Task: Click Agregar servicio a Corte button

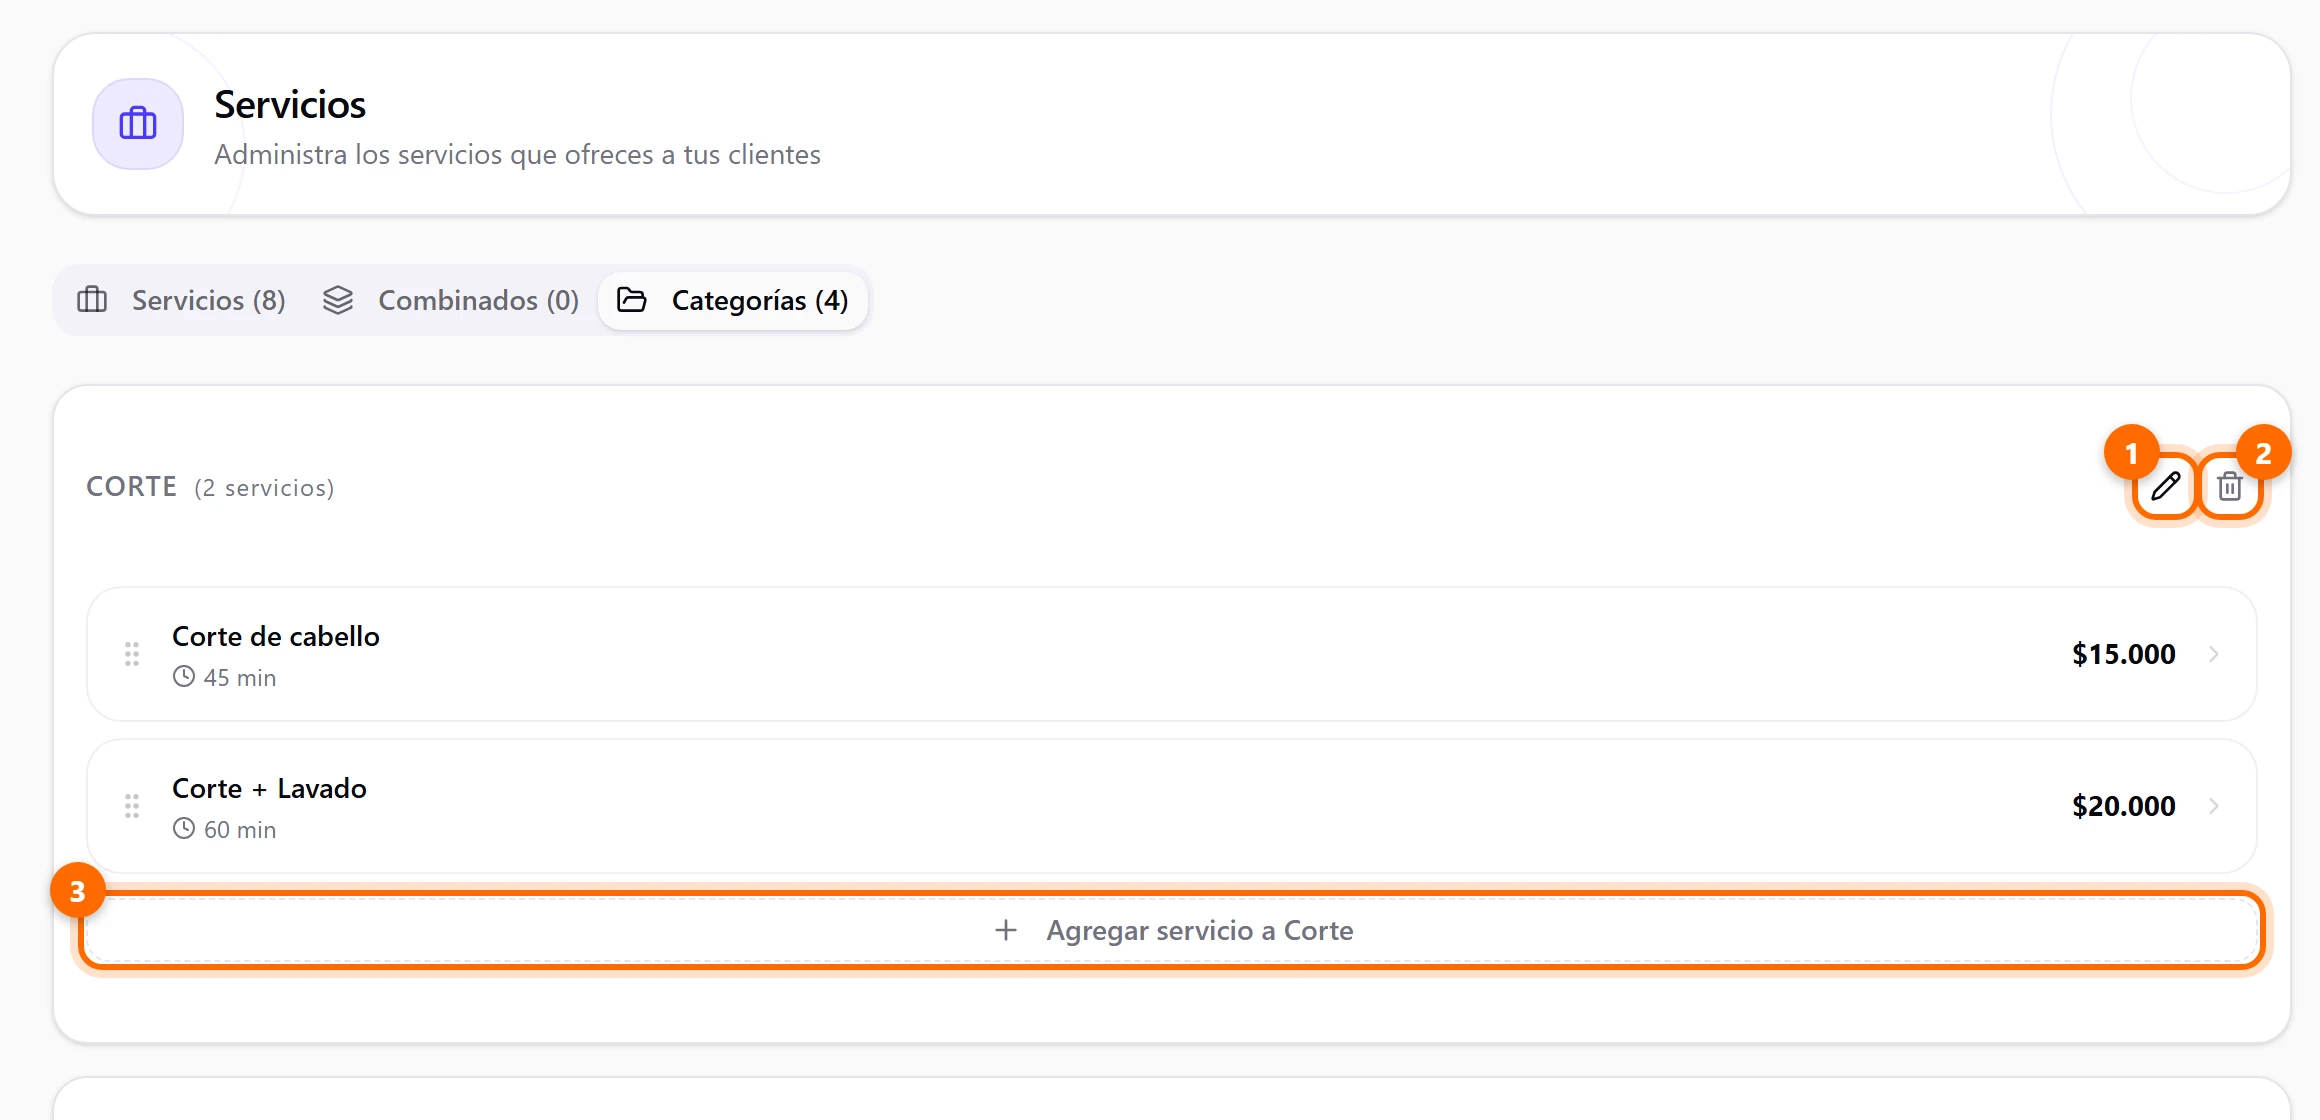Action: coord(1172,930)
